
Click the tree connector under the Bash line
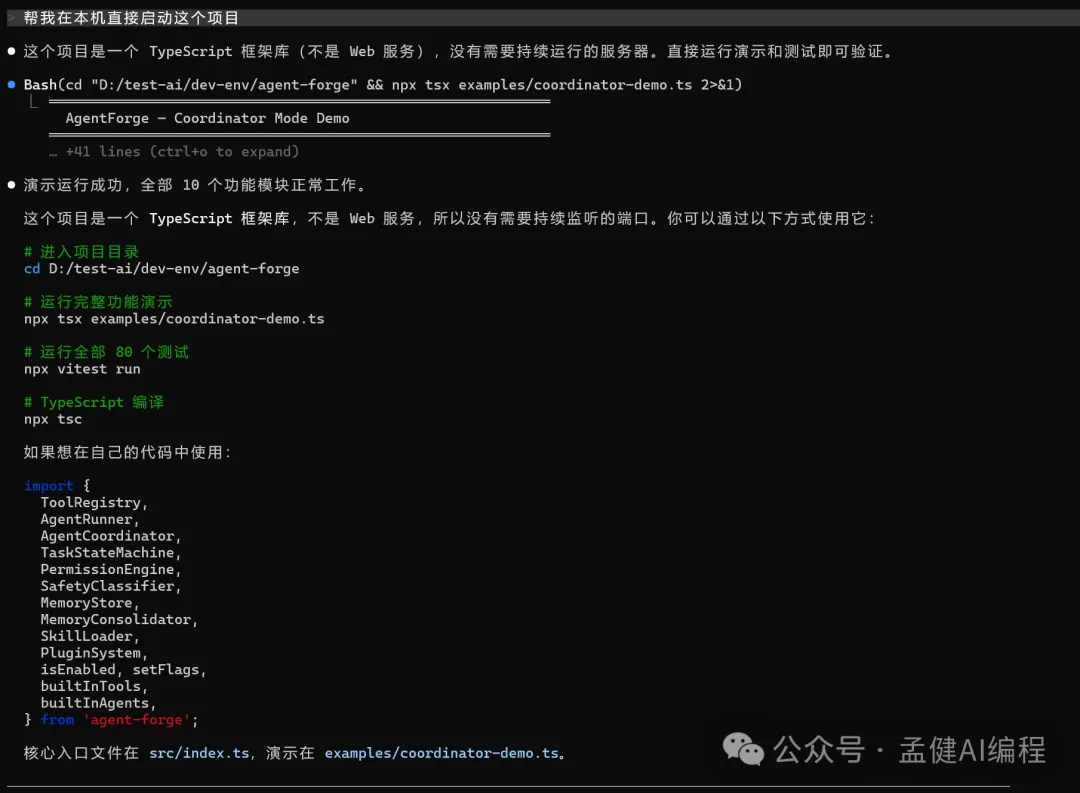click(x=33, y=102)
